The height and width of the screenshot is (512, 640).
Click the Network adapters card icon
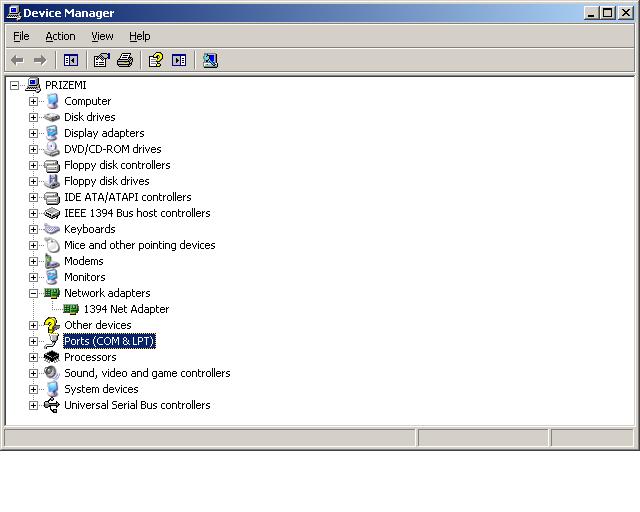52,293
